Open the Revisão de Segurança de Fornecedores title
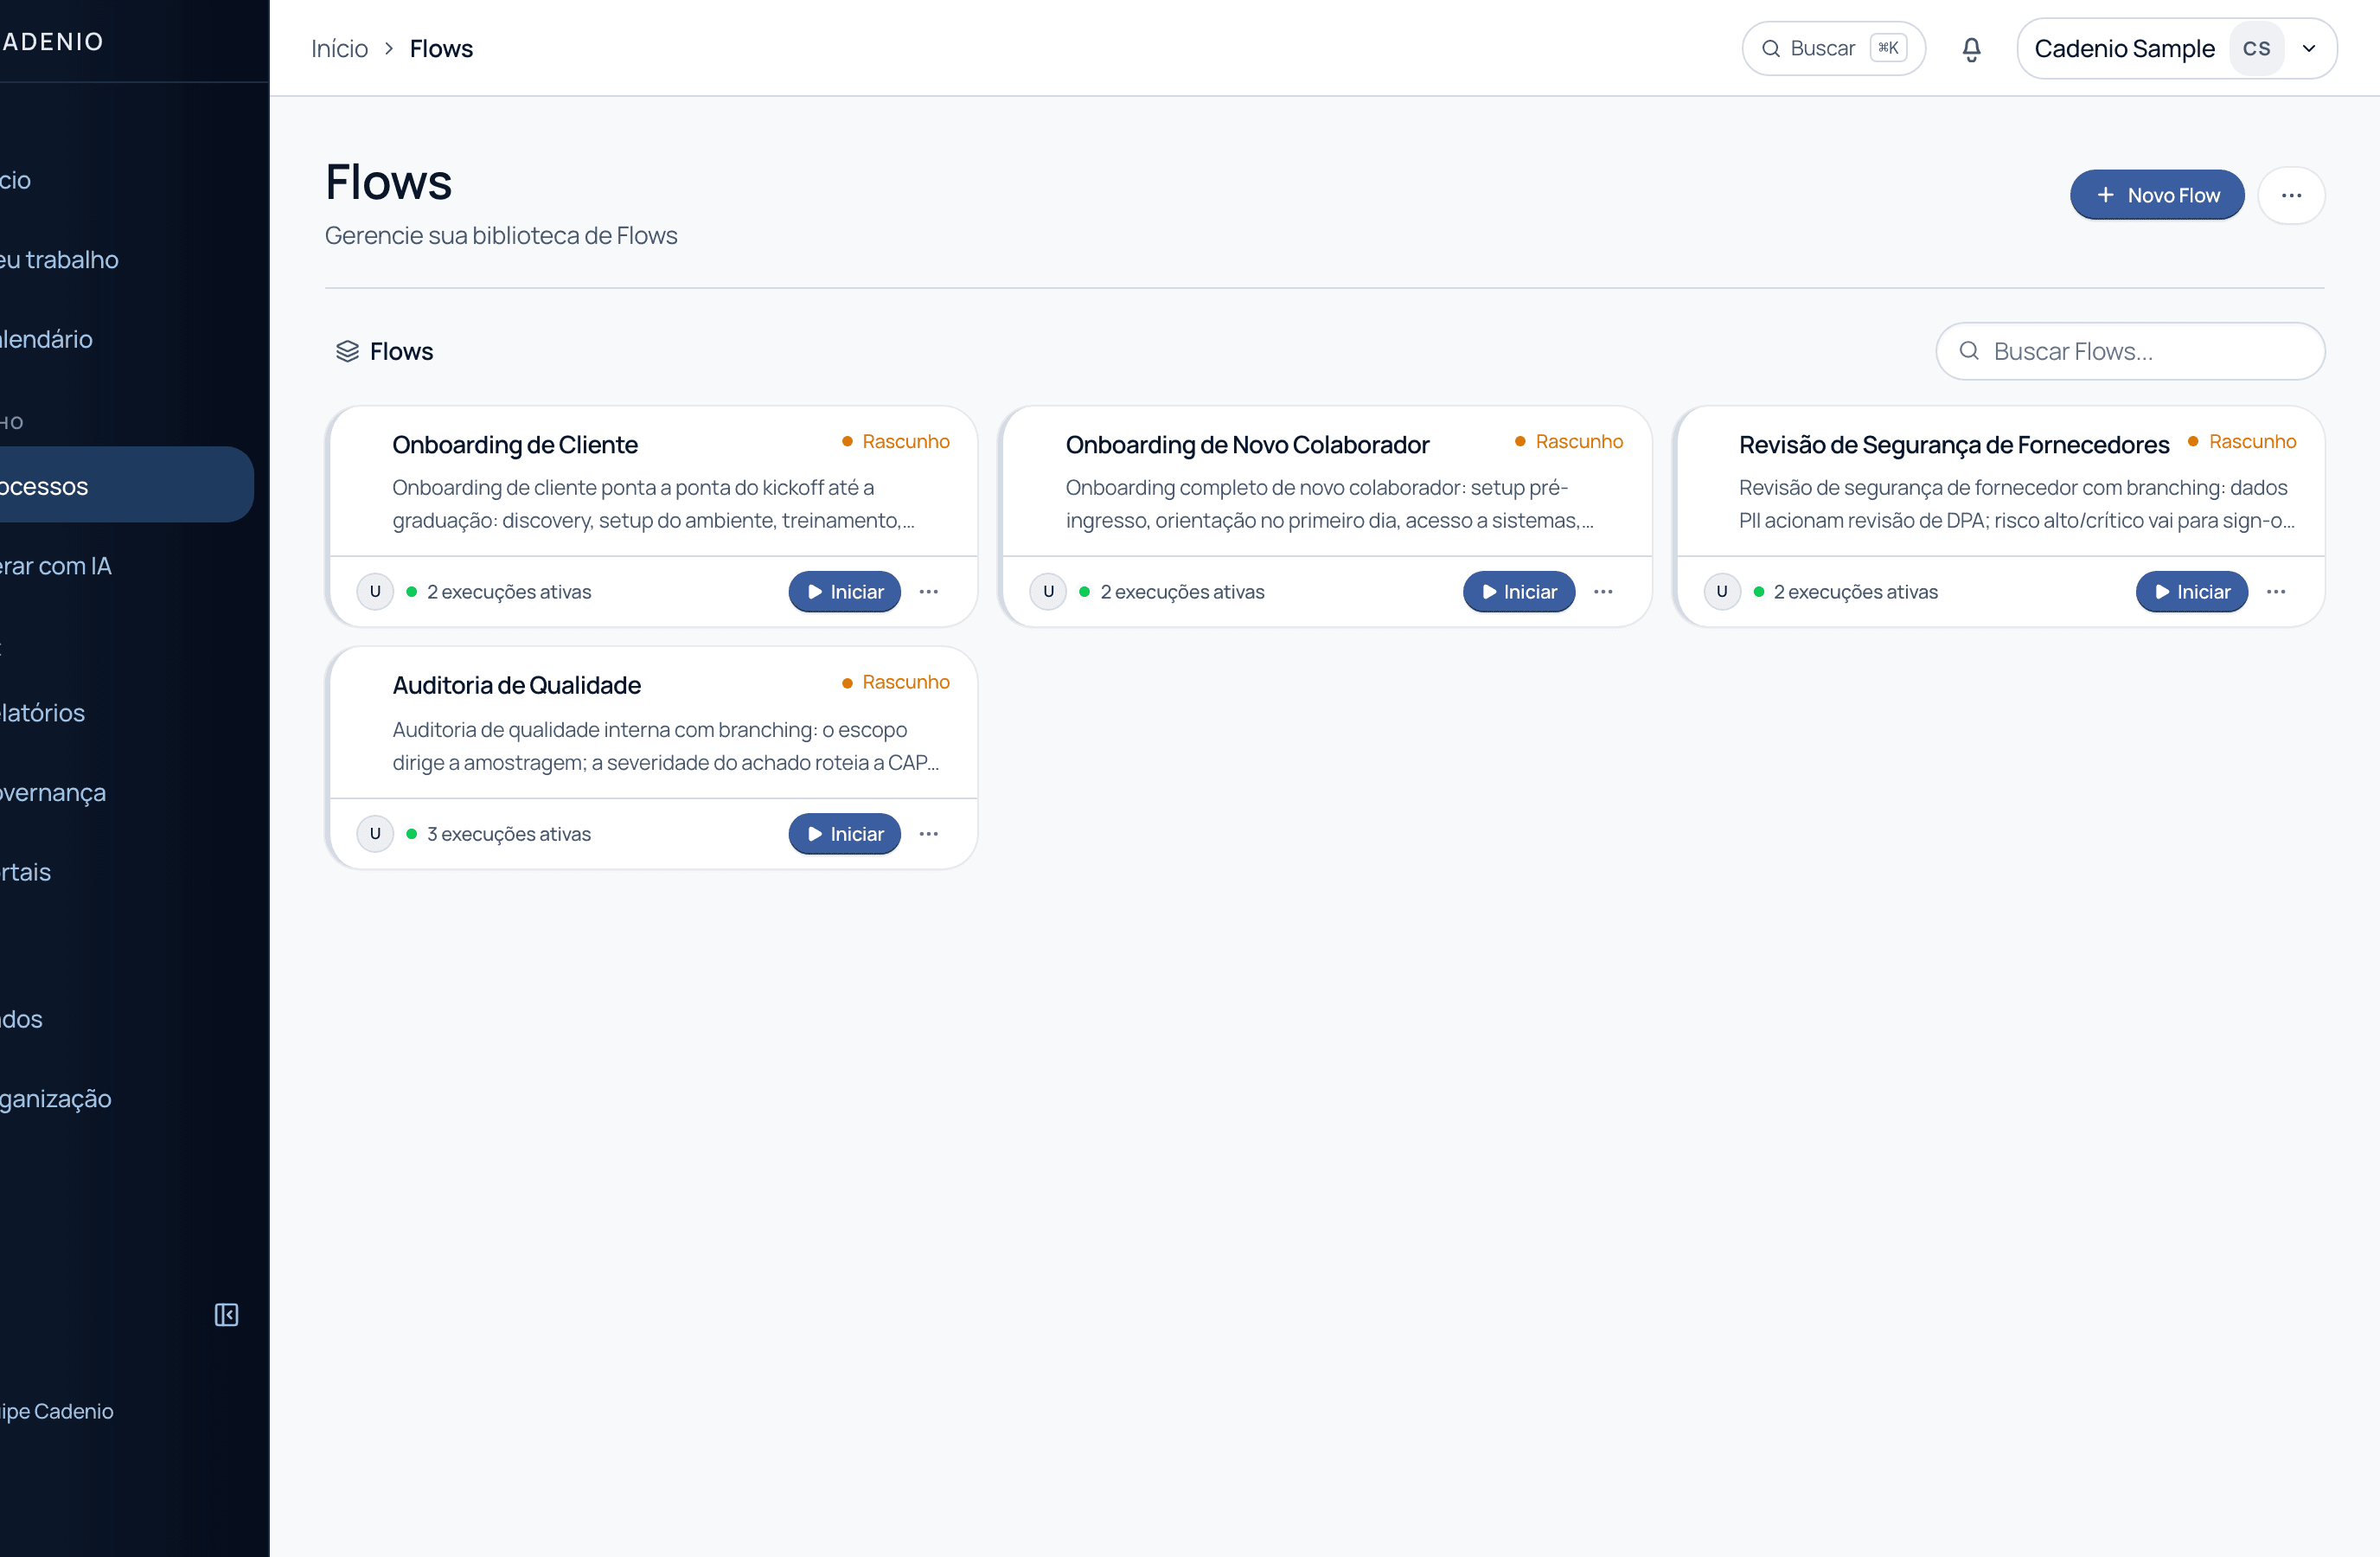Image resolution: width=2380 pixels, height=1557 pixels. pos(1953,445)
